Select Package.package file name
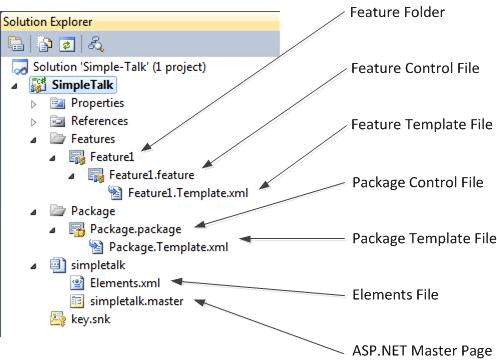This screenshot has width=497, height=360. pos(136,229)
